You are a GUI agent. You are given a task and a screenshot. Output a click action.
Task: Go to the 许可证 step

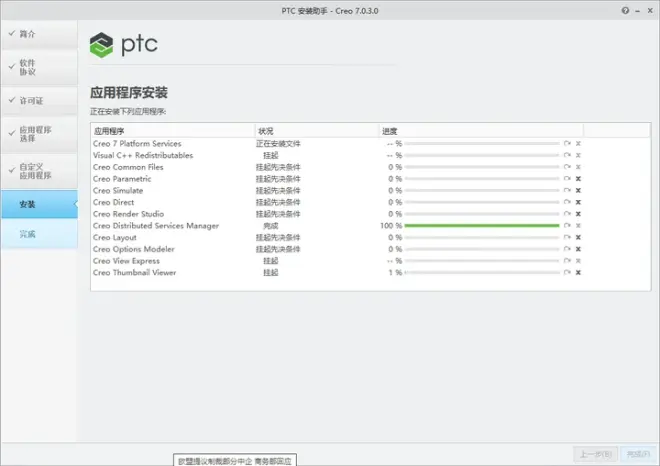point(39,101)
